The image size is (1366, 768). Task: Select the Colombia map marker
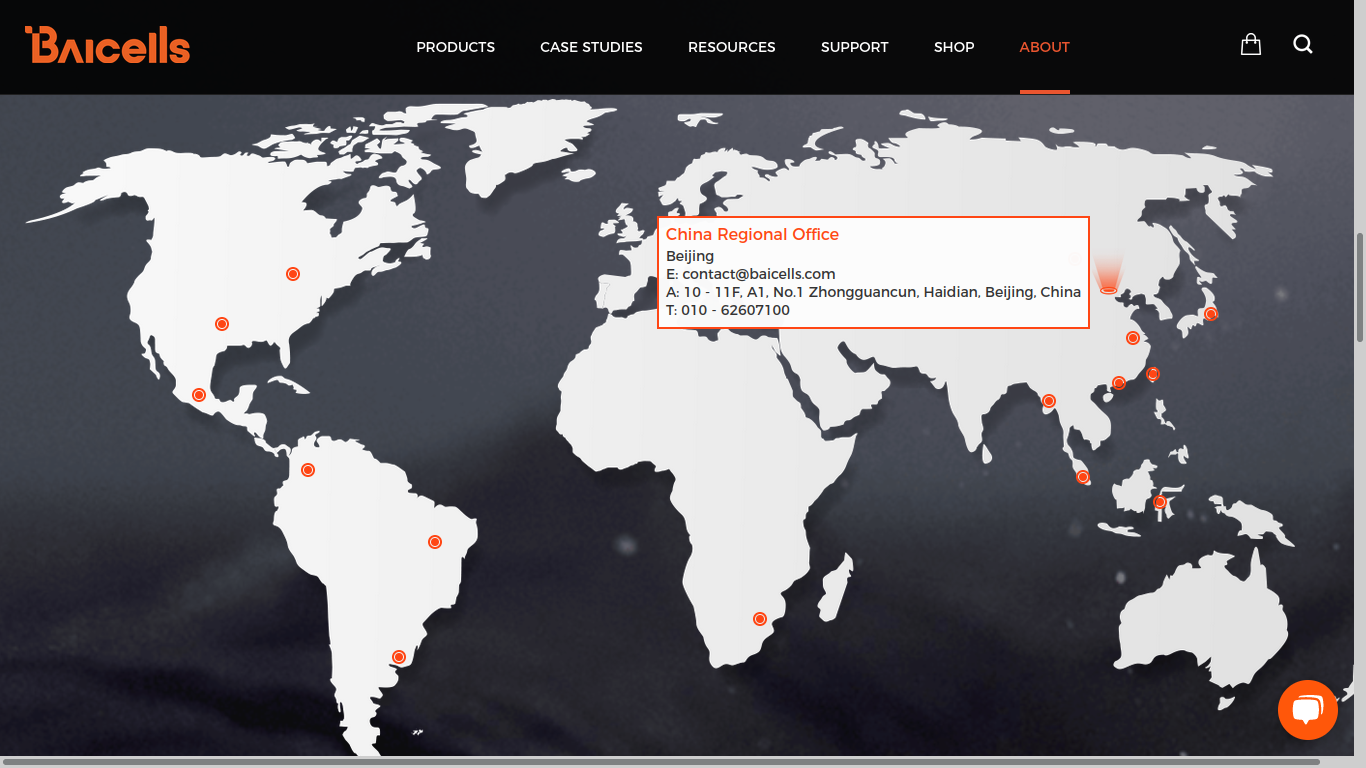coord(308,470)
